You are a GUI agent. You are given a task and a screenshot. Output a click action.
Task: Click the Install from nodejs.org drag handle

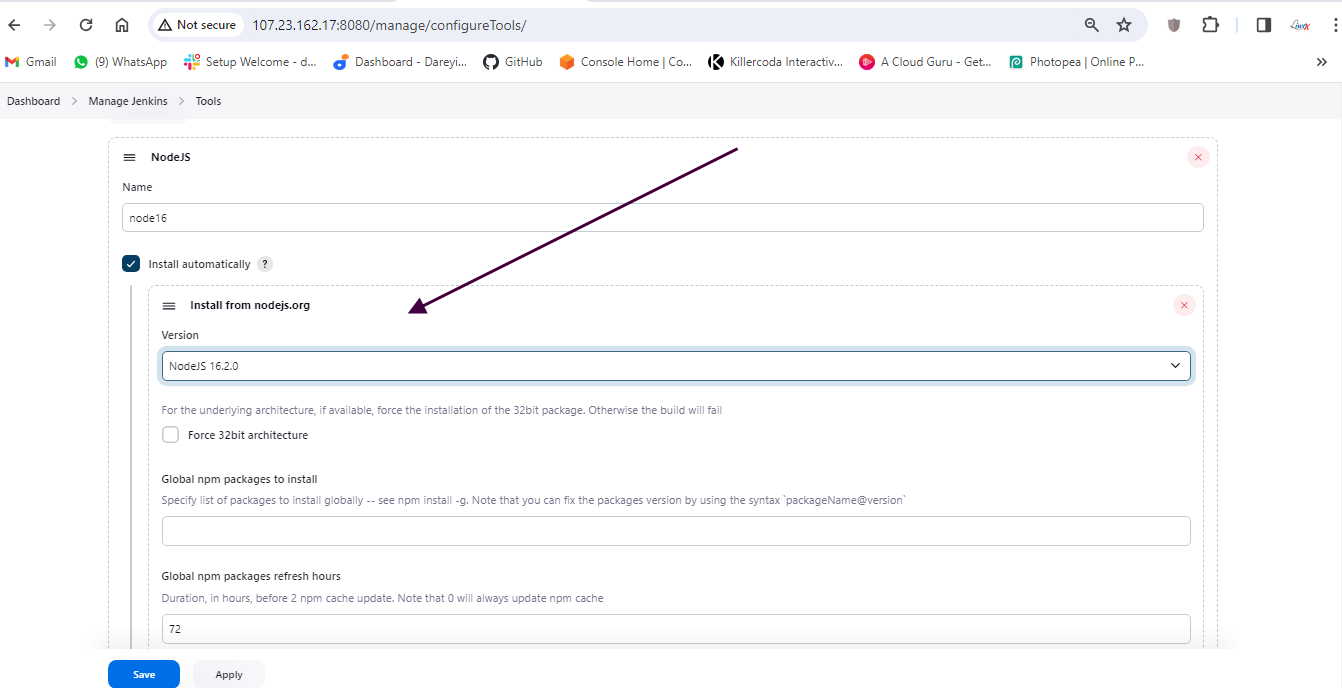(169, 306)
